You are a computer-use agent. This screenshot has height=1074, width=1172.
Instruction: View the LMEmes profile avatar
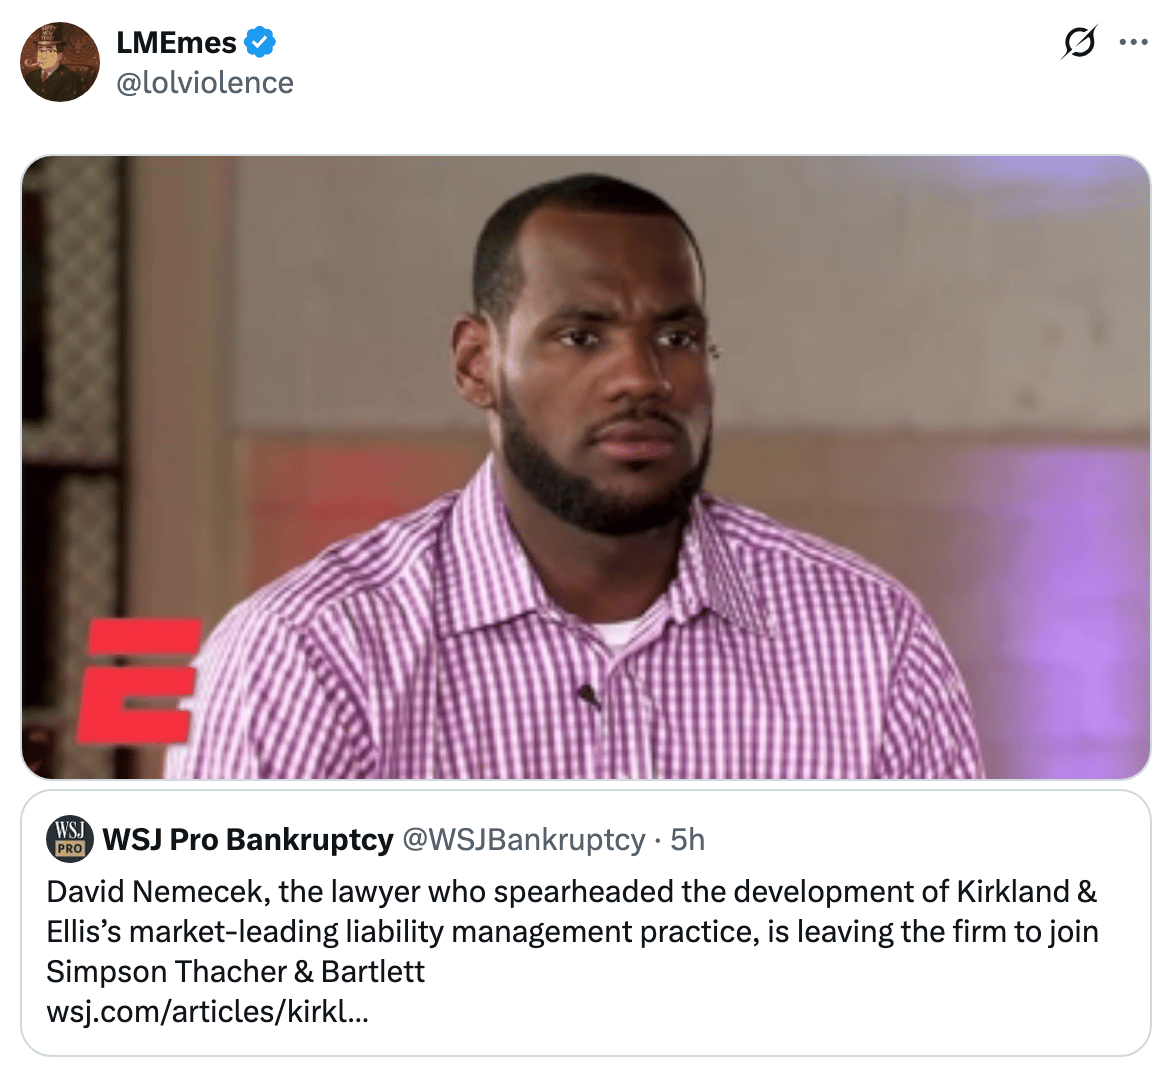click(x=60, y=62)
